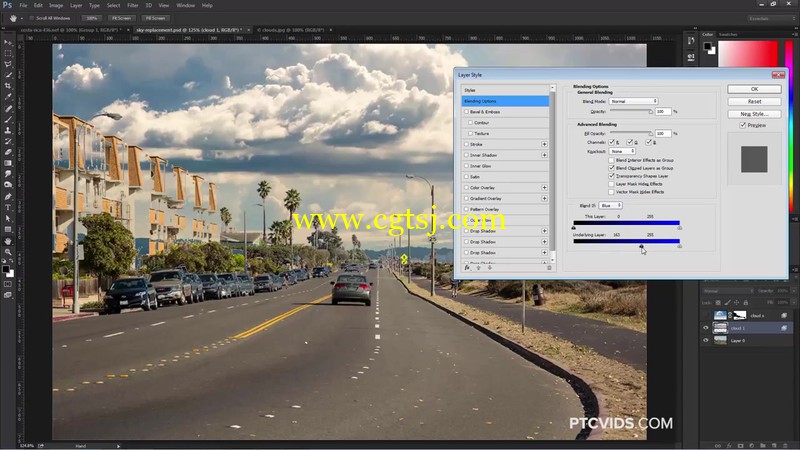Click the fx icon in Layer Style dialog
Image resolution: width=800 pixels, height=450 pixels.
pos(467,268)
